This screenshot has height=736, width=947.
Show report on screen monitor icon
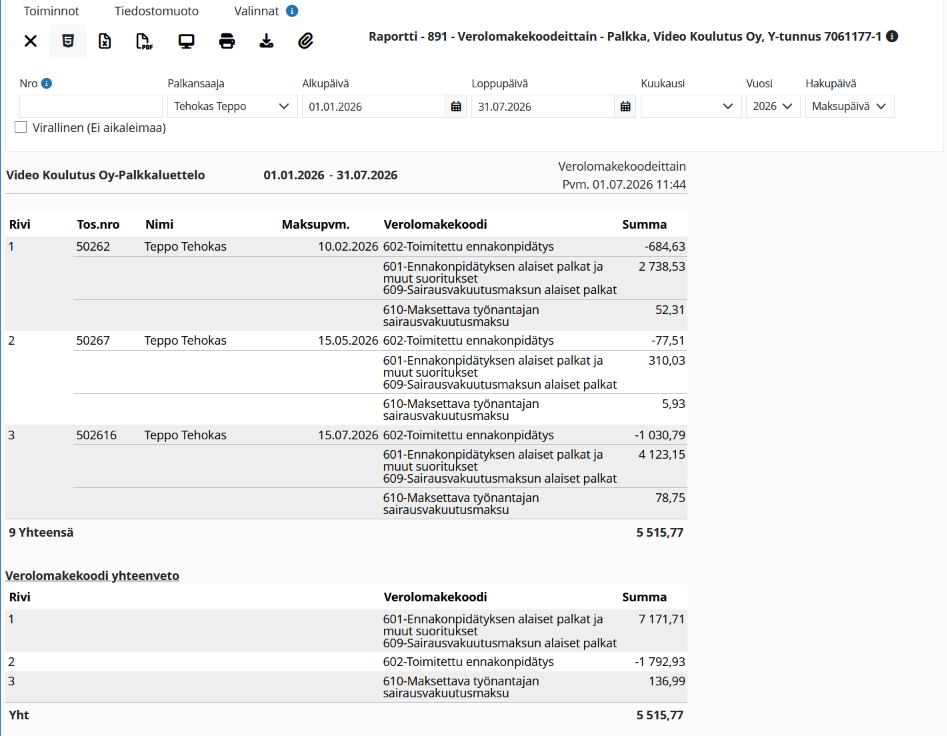pos(186,41)
